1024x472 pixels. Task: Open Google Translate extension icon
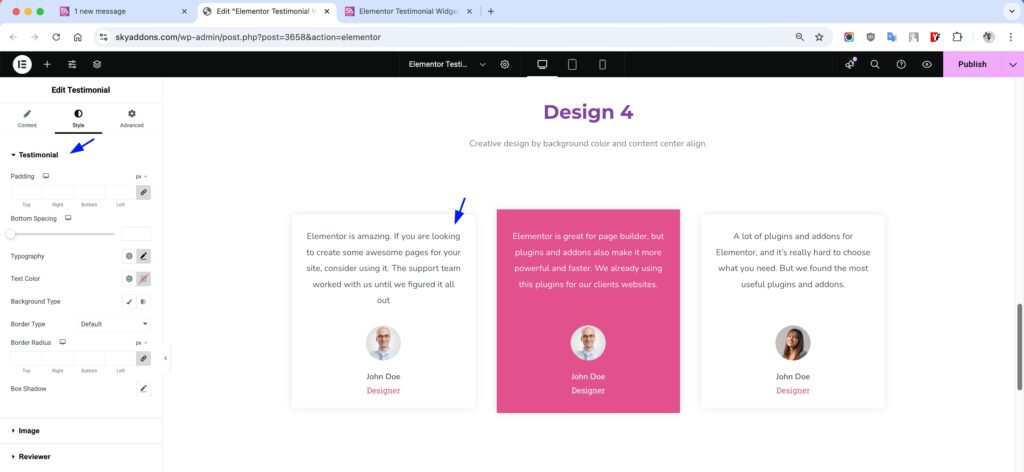(x=891, y=37)
